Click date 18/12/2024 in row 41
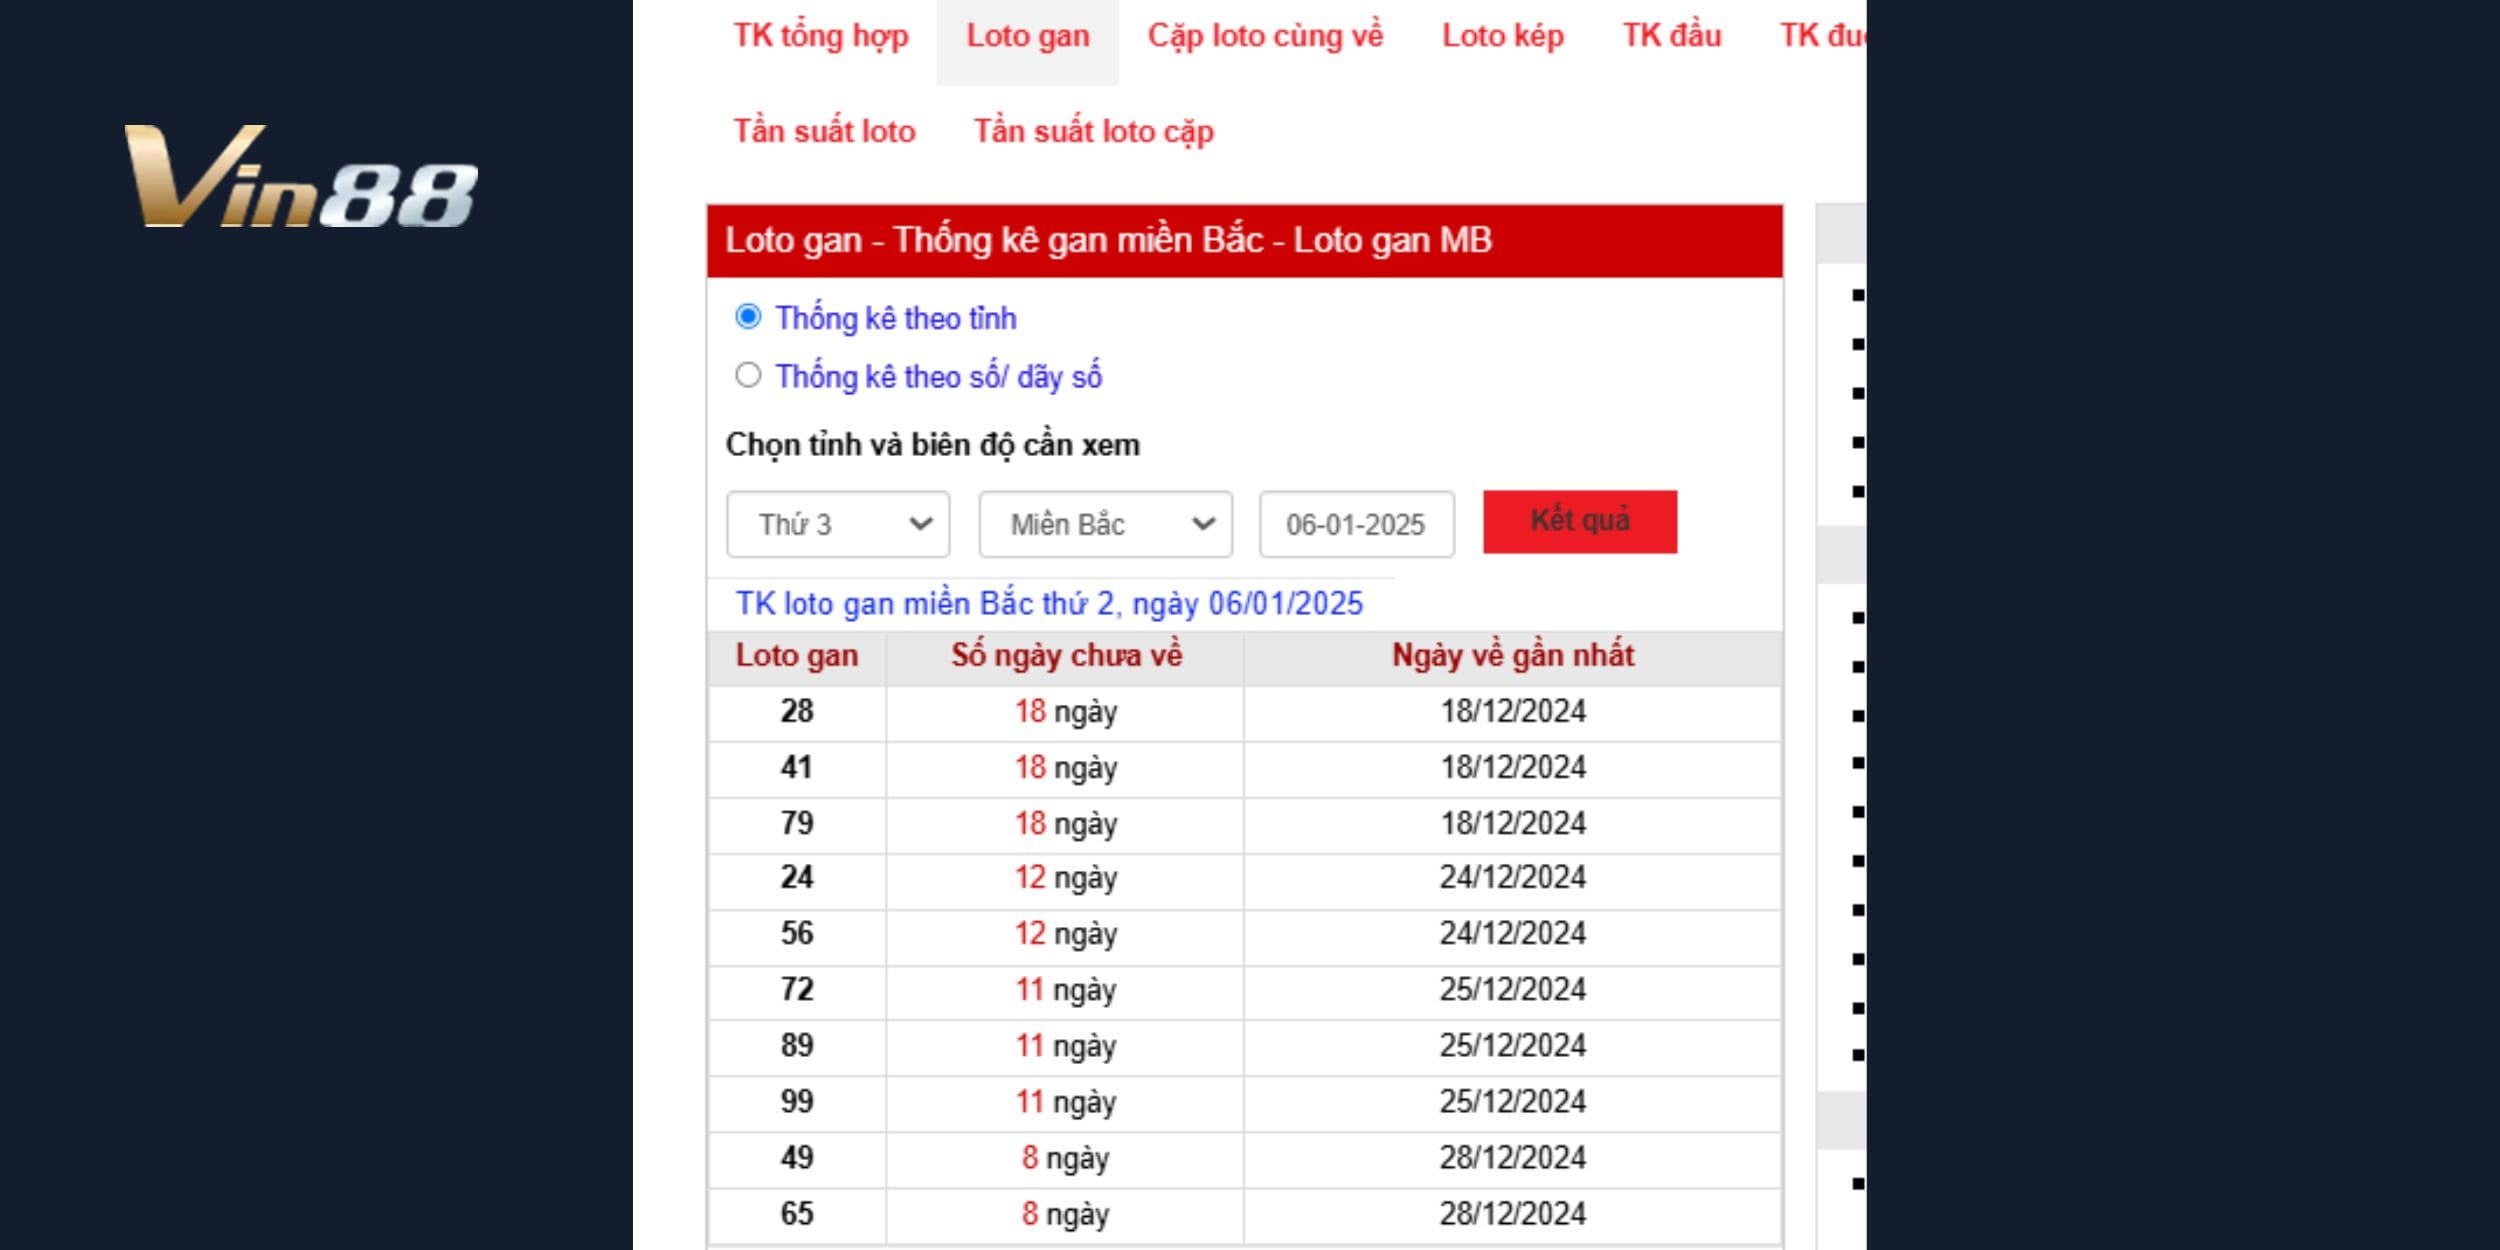The image size is (2500, 1250). pyautogui.click(x=1513, y=768)
